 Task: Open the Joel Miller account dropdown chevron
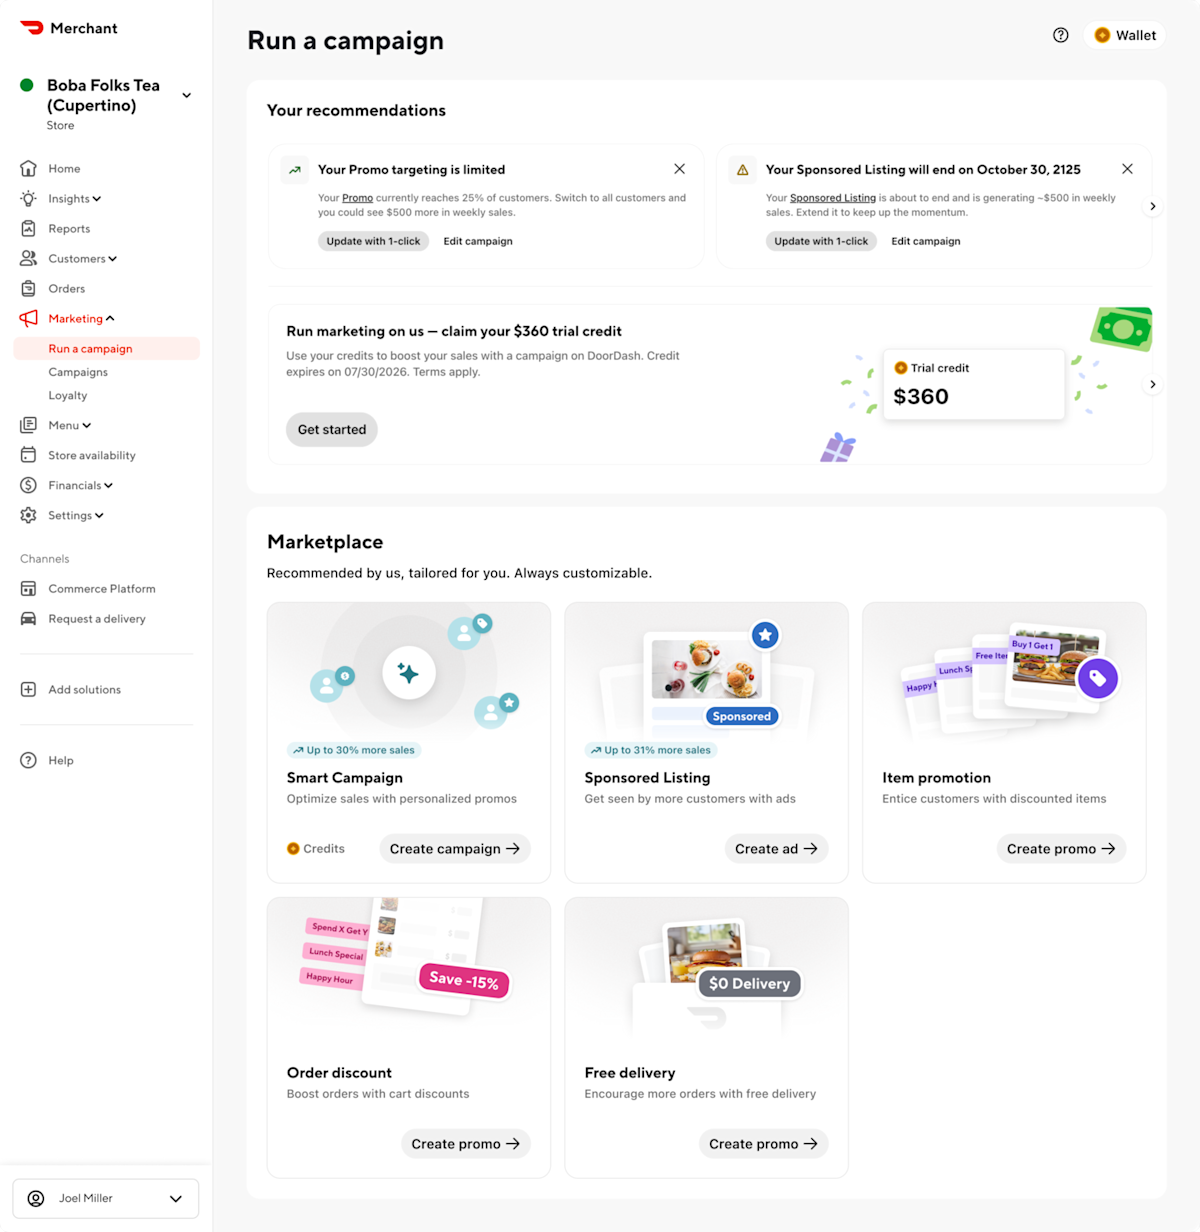pyautogui.click(x=176, y=1198)
